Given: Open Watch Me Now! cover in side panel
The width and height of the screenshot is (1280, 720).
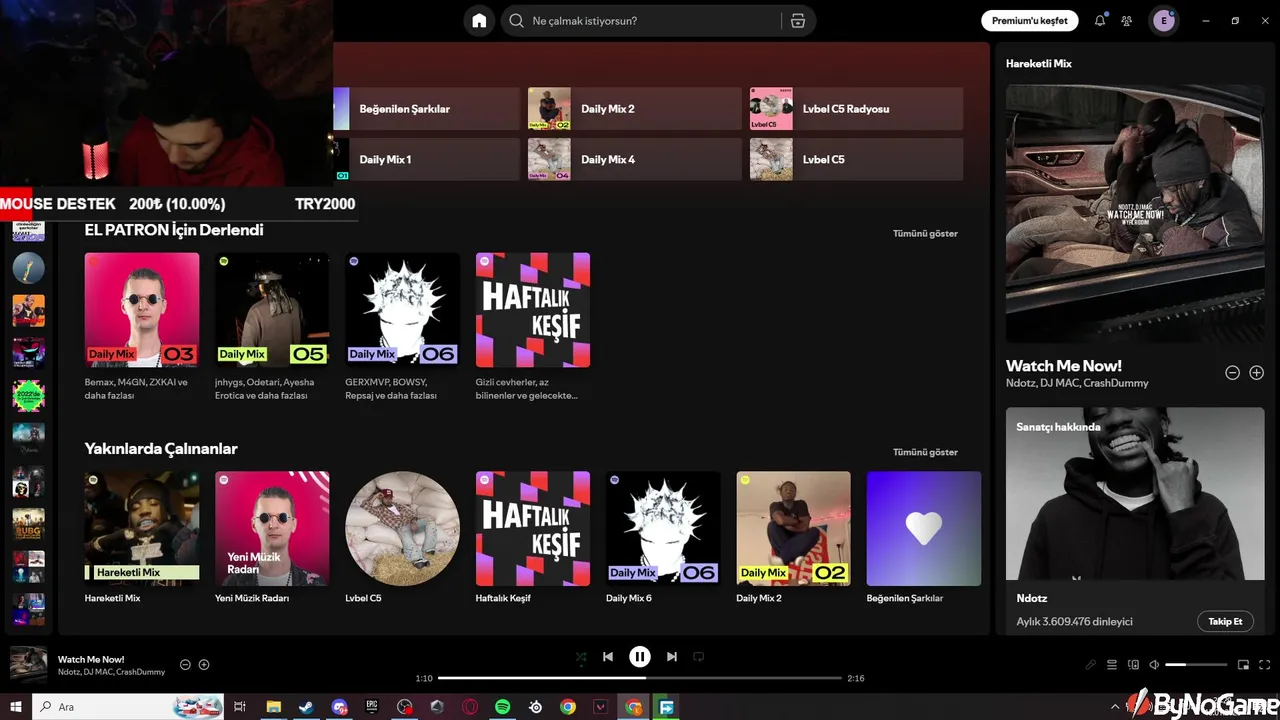Looking at the screenshot, I should pyautogui.click(x=1135, y=213).
